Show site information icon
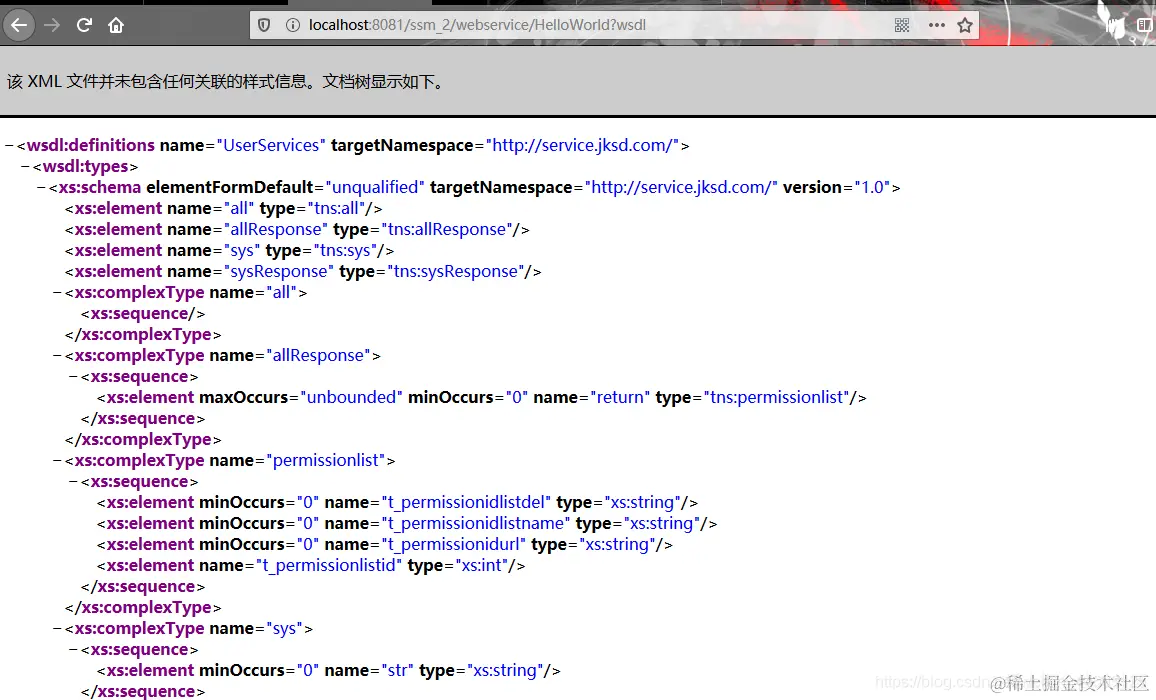Screen dimensions: 1156x700 coord(293,25)
